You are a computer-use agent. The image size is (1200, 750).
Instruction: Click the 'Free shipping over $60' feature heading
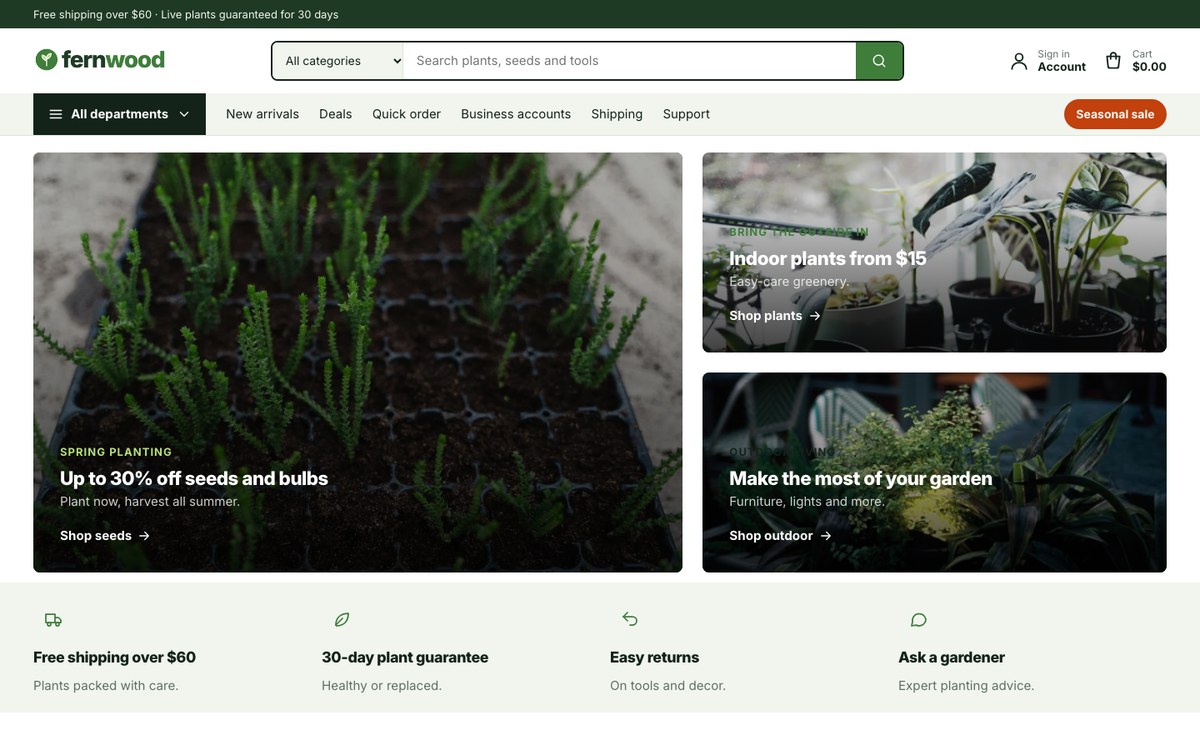114,658
